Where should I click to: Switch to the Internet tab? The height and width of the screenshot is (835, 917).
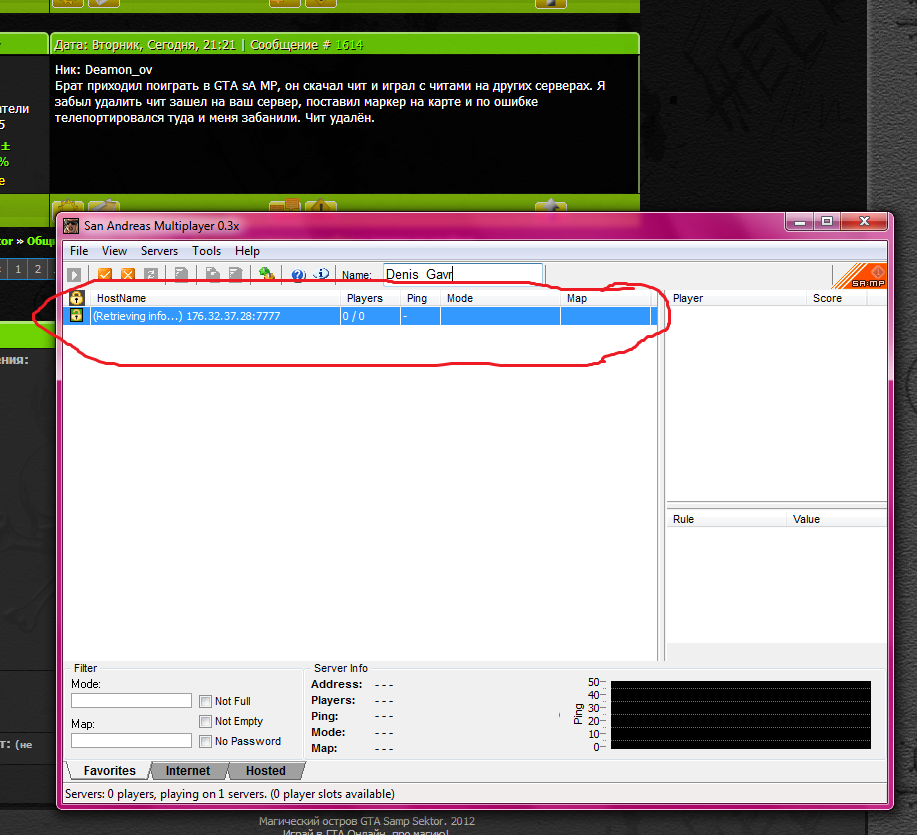[x=188, y=771]
